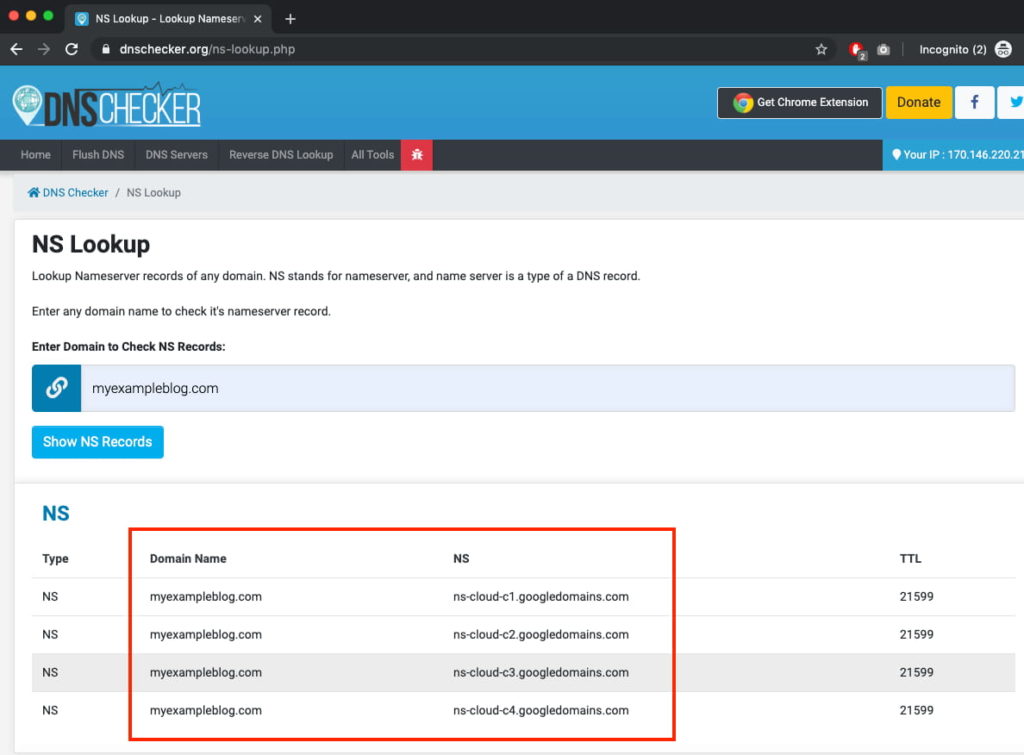
Task: Click the Donate button
Action: 919,102
